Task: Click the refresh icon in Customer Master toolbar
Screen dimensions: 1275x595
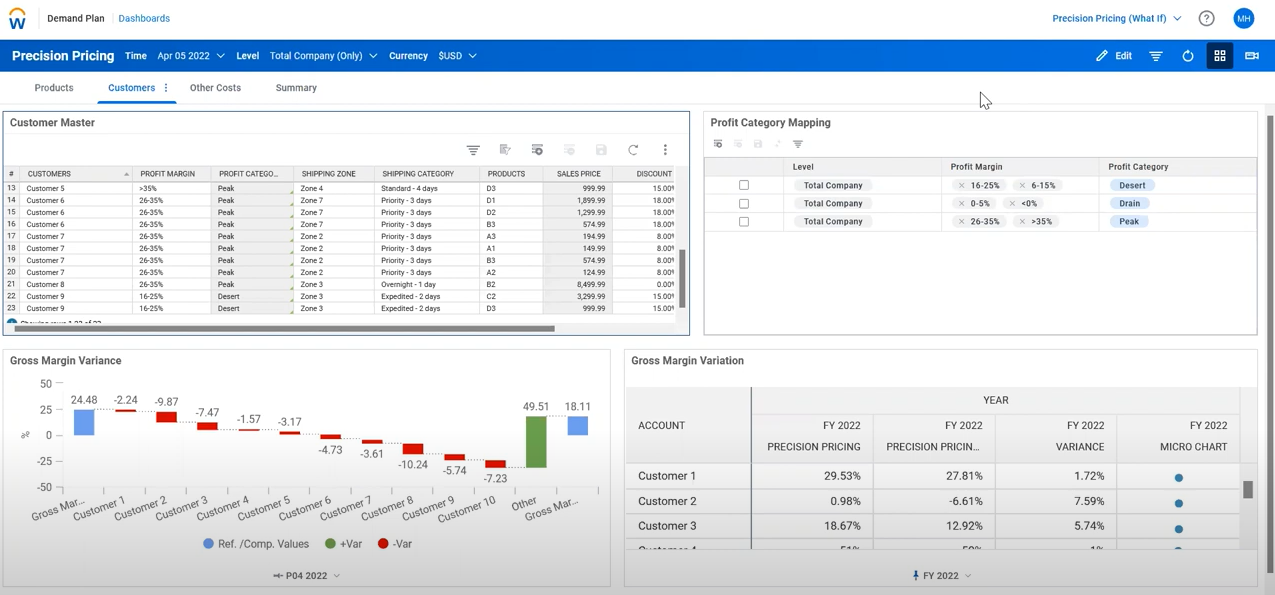Action: click(x=633, y=149)
